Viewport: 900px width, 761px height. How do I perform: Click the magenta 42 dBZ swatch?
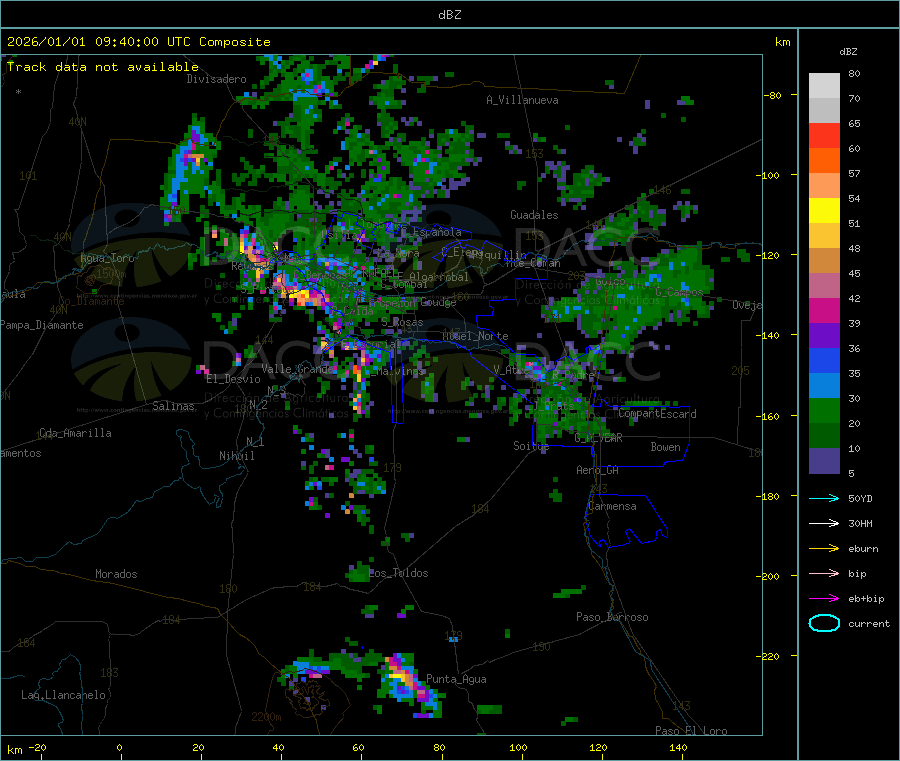(x=824, y=310)
